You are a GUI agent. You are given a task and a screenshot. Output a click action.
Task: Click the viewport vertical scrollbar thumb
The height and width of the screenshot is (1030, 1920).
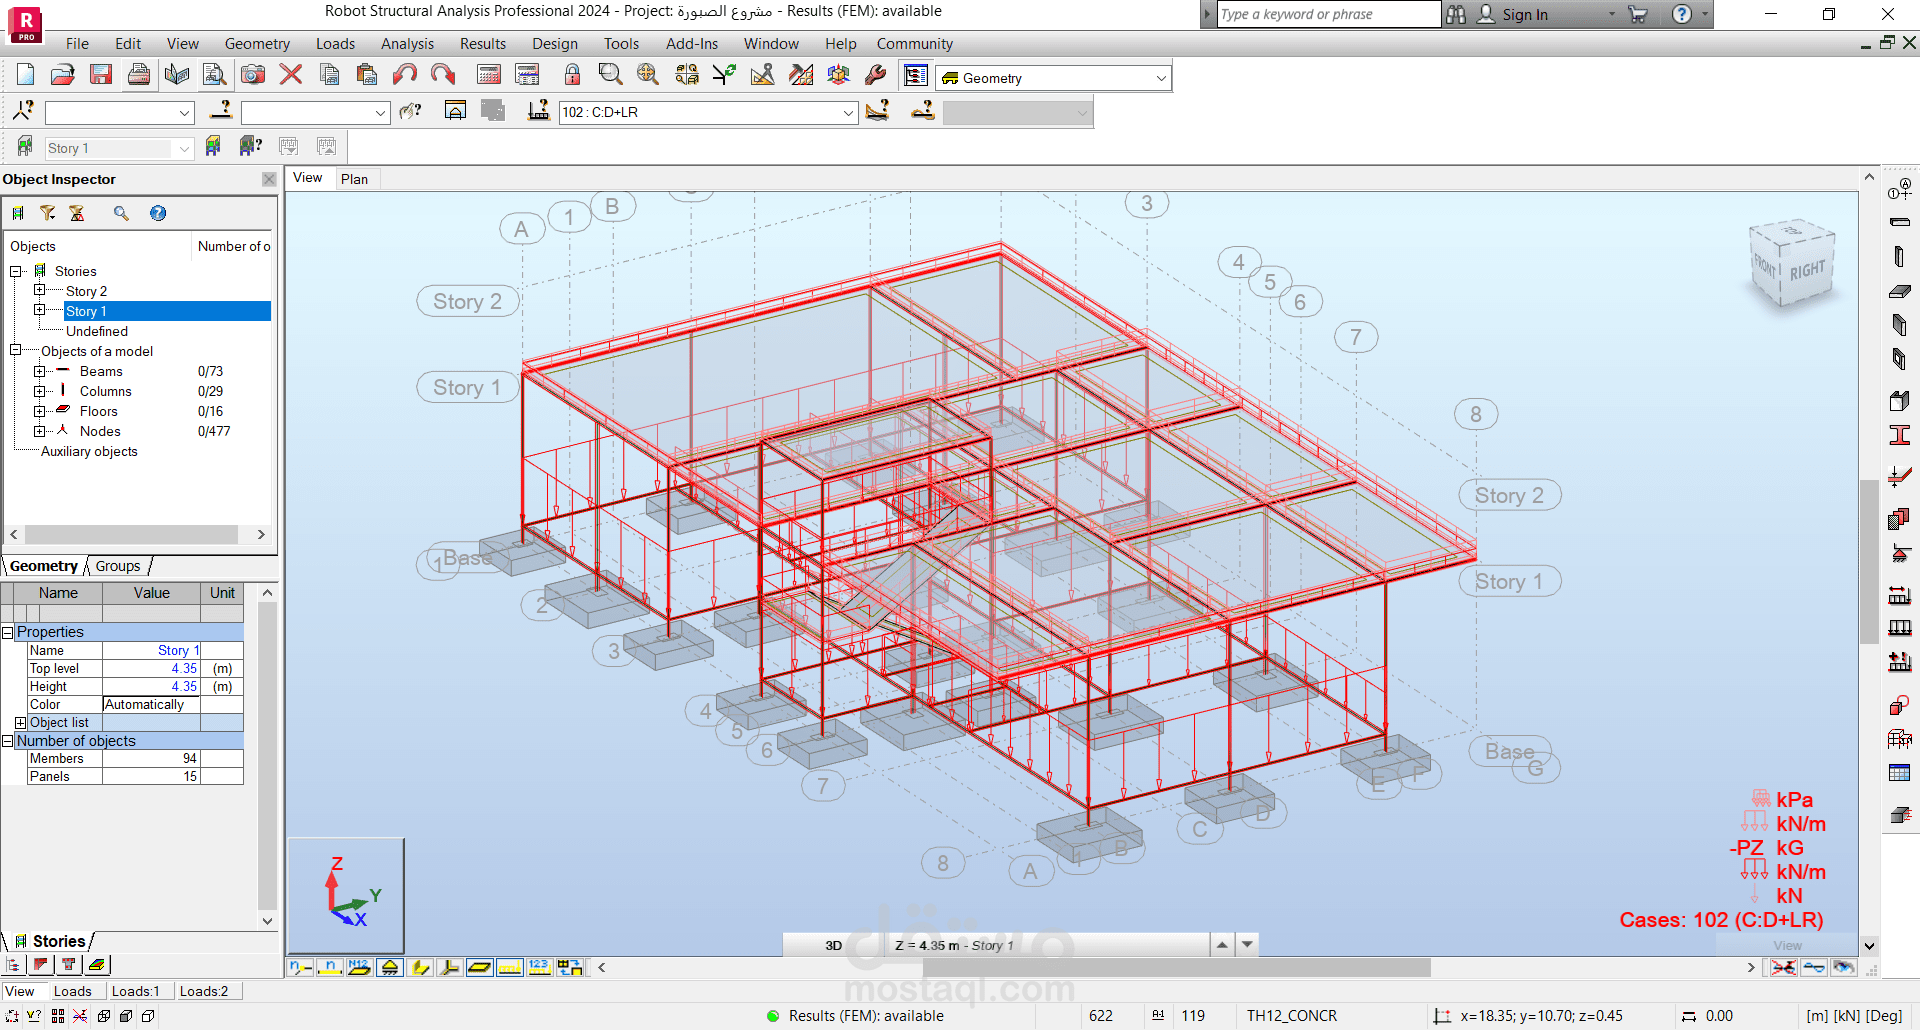(x=1868, y=562)
